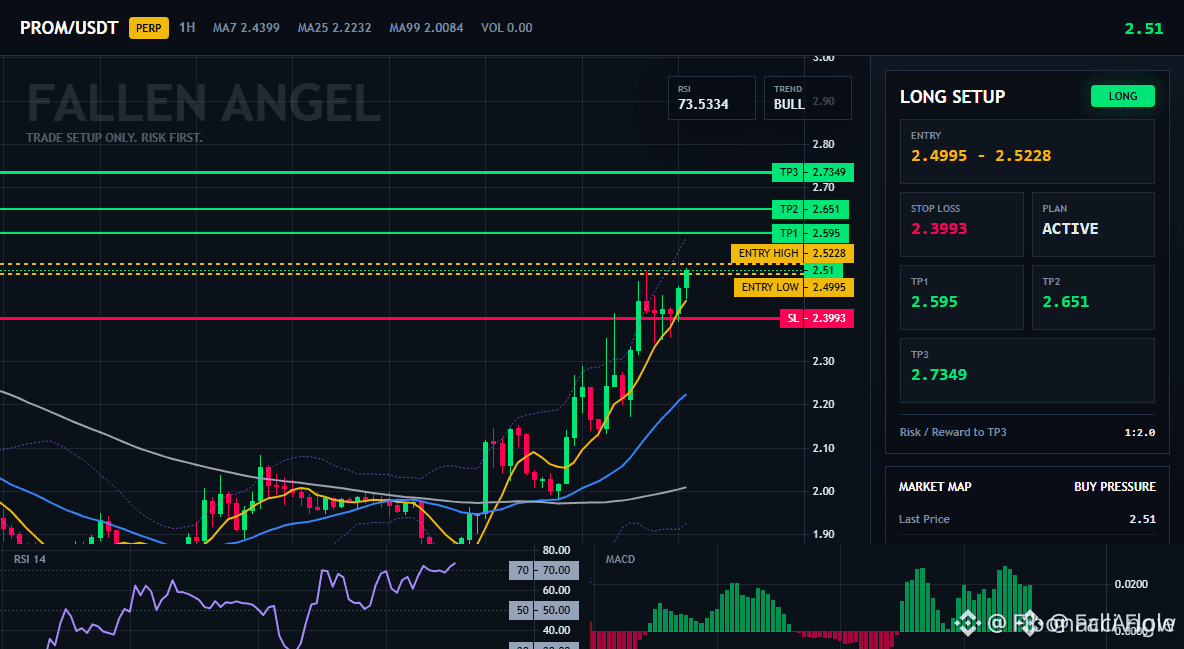The height and width of the screenshot is (649, 1184).
Task: Click the RSI 50 50.00 level tag
Action: point(544,610)
